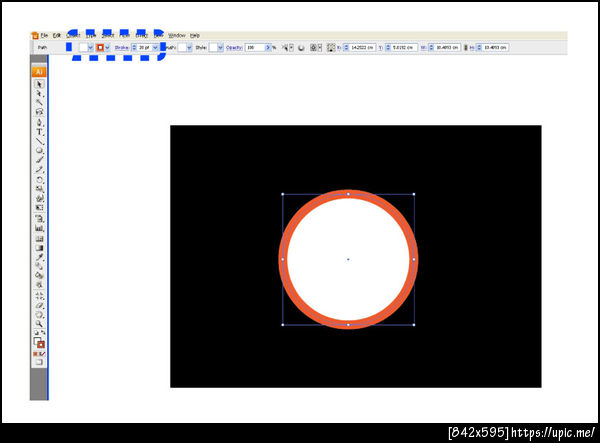Select the Symbol Sprayer tool
Screen dimensions: 600x443
pos(39,219)
